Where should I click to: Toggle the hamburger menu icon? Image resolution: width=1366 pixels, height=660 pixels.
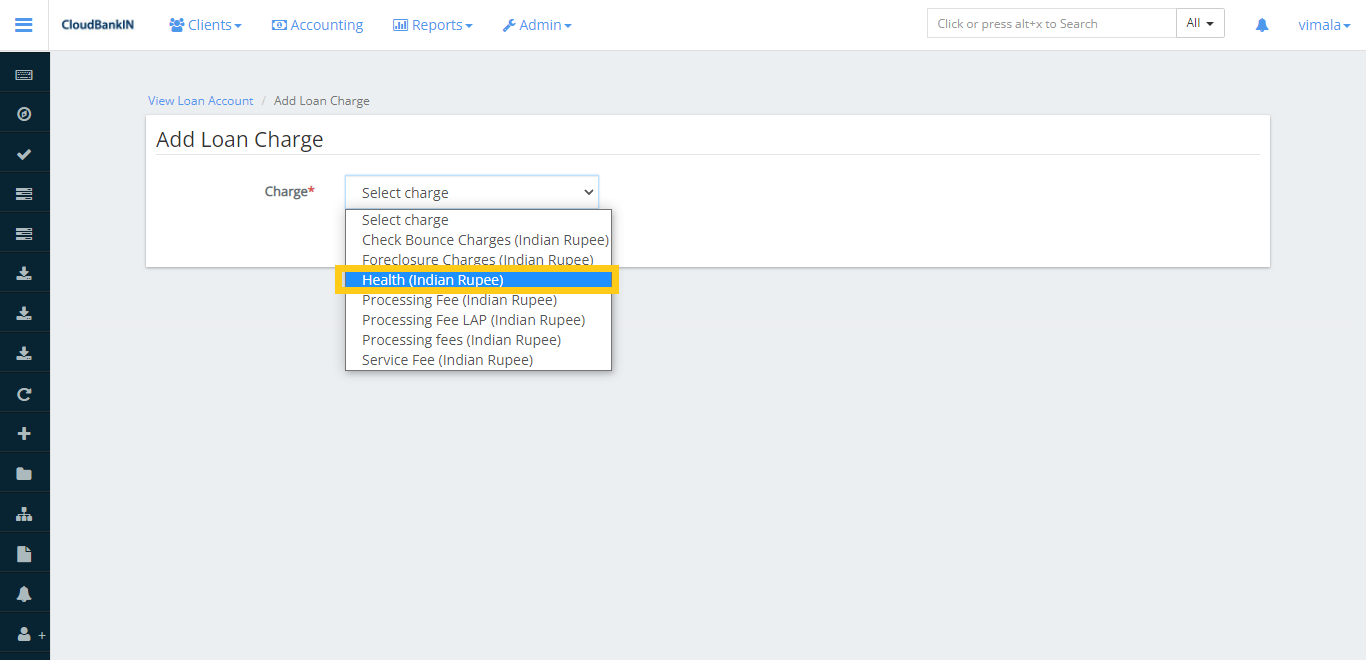[24, 25]
